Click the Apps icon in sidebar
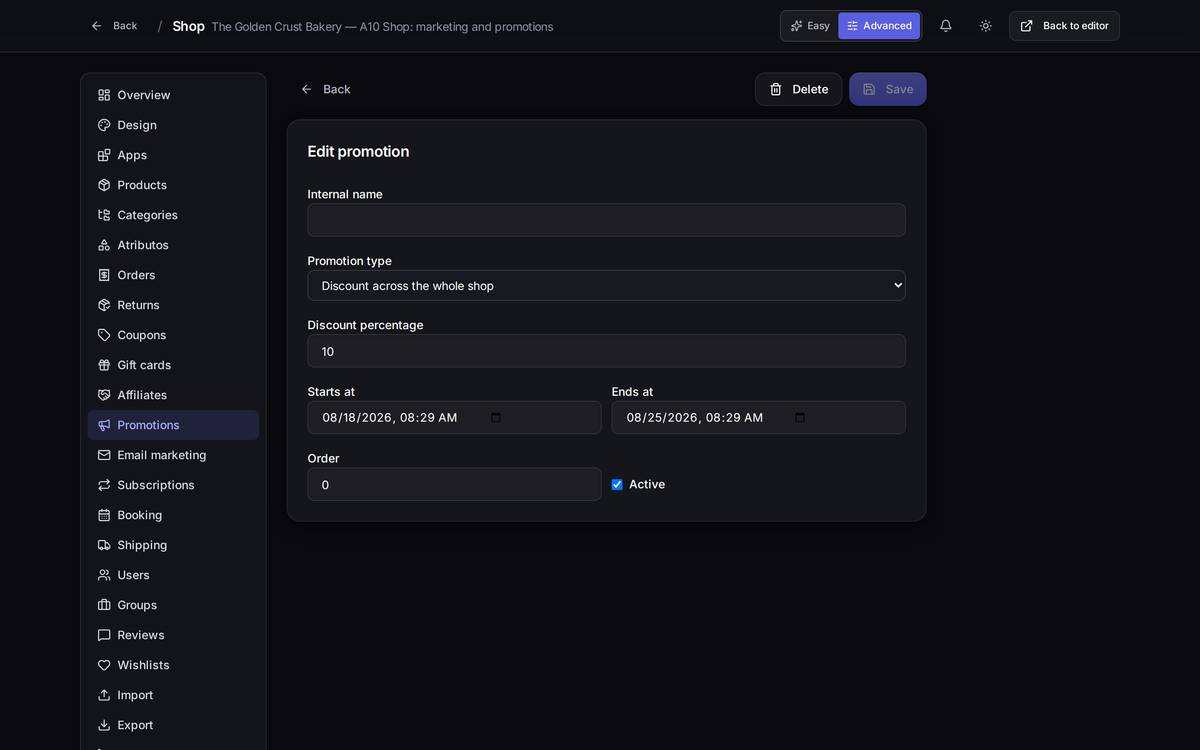Screen dimensions: 1200x750 [104, 155]
